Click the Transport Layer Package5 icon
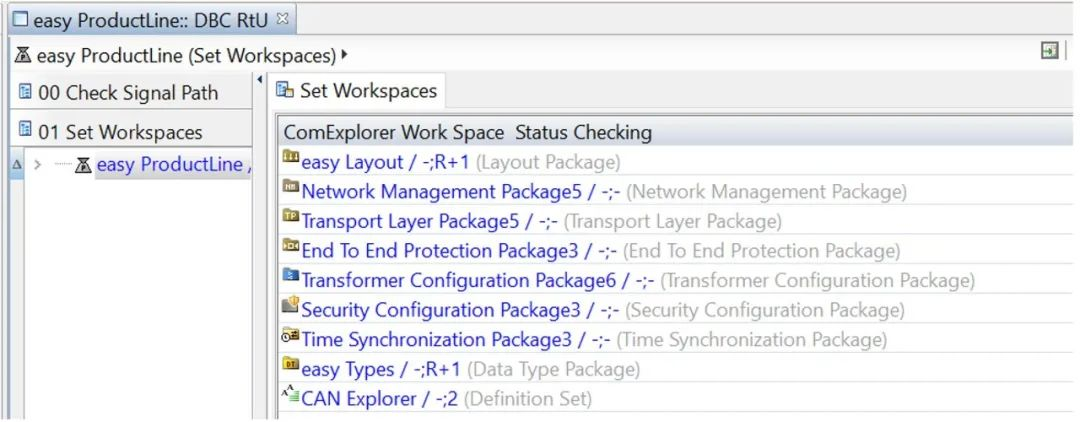The image size is (1080, 422). pos(291,217)
